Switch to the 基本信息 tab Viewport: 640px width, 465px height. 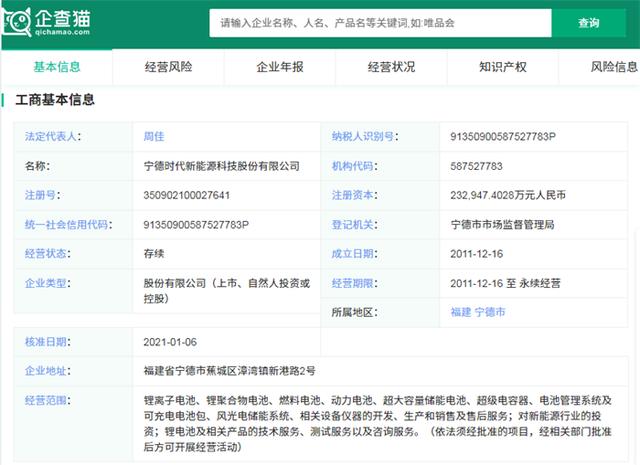point(57,67)
